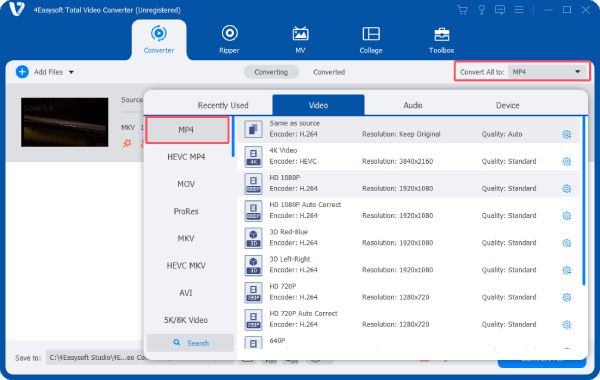
Task: Click the orange edit star icon
Action: [127, 143]
